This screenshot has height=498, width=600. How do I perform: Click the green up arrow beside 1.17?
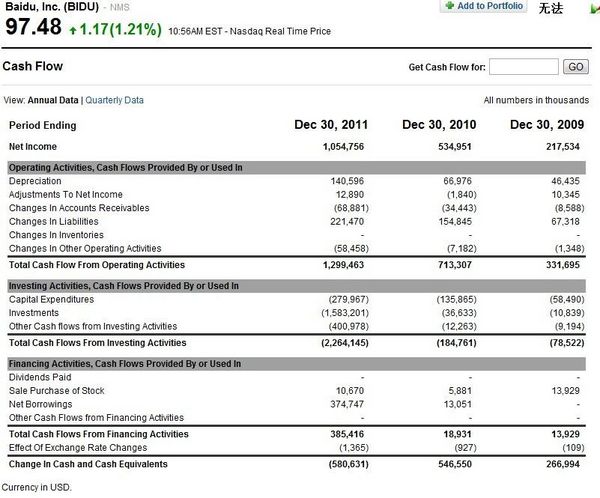(x=73, y=30)
